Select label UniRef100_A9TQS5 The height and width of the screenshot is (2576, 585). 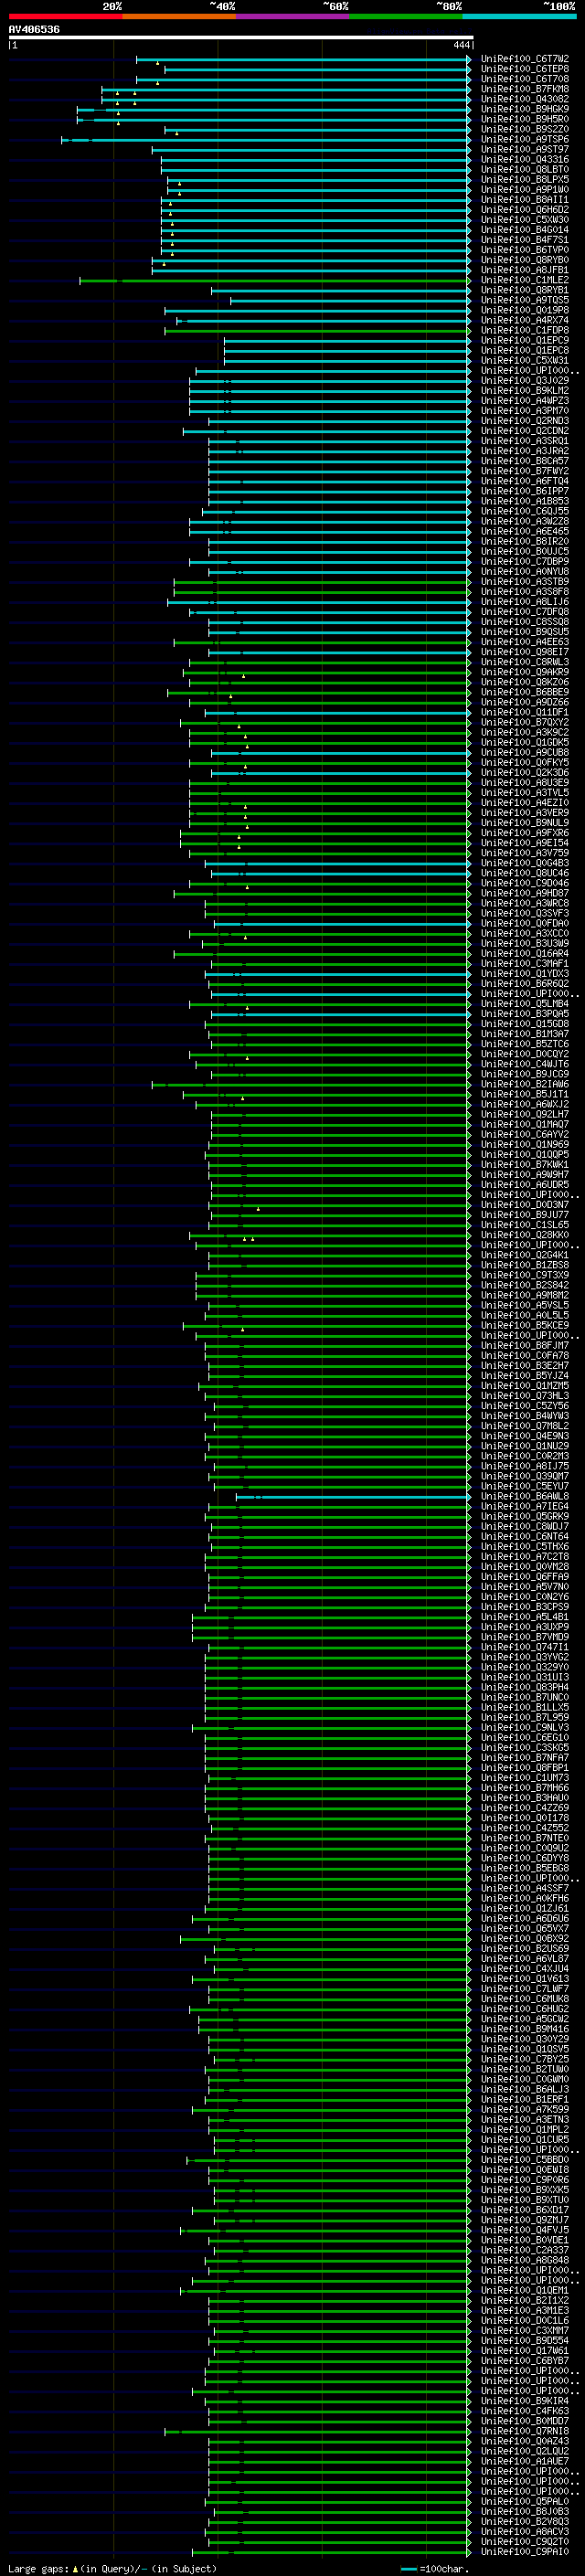[525, 300]
